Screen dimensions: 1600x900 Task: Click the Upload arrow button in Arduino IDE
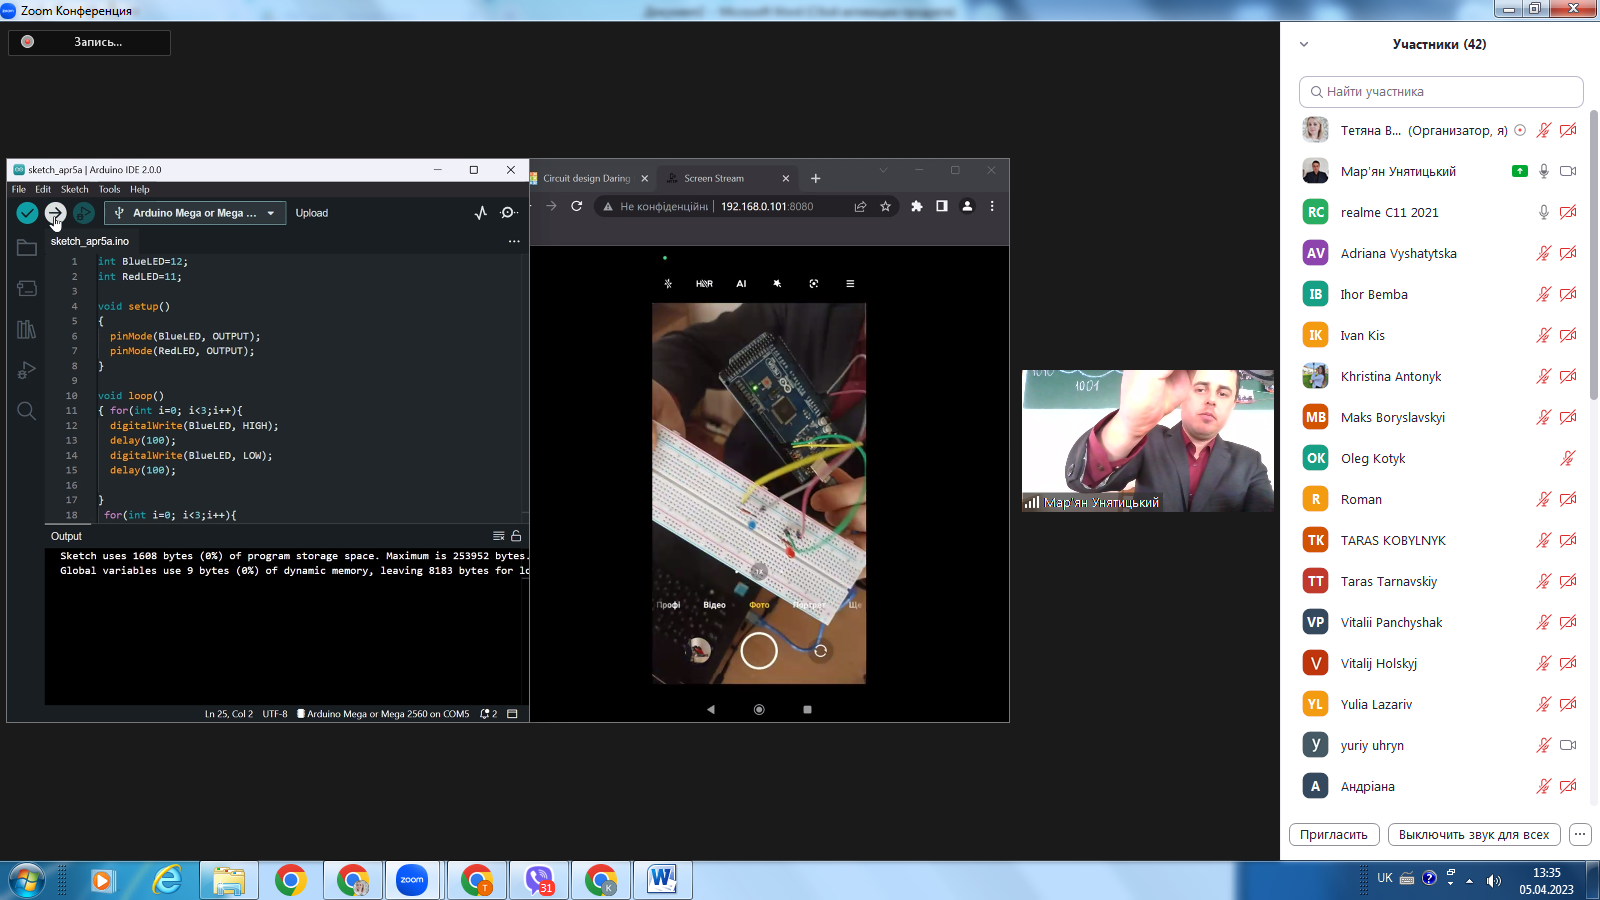pos(56,213)
